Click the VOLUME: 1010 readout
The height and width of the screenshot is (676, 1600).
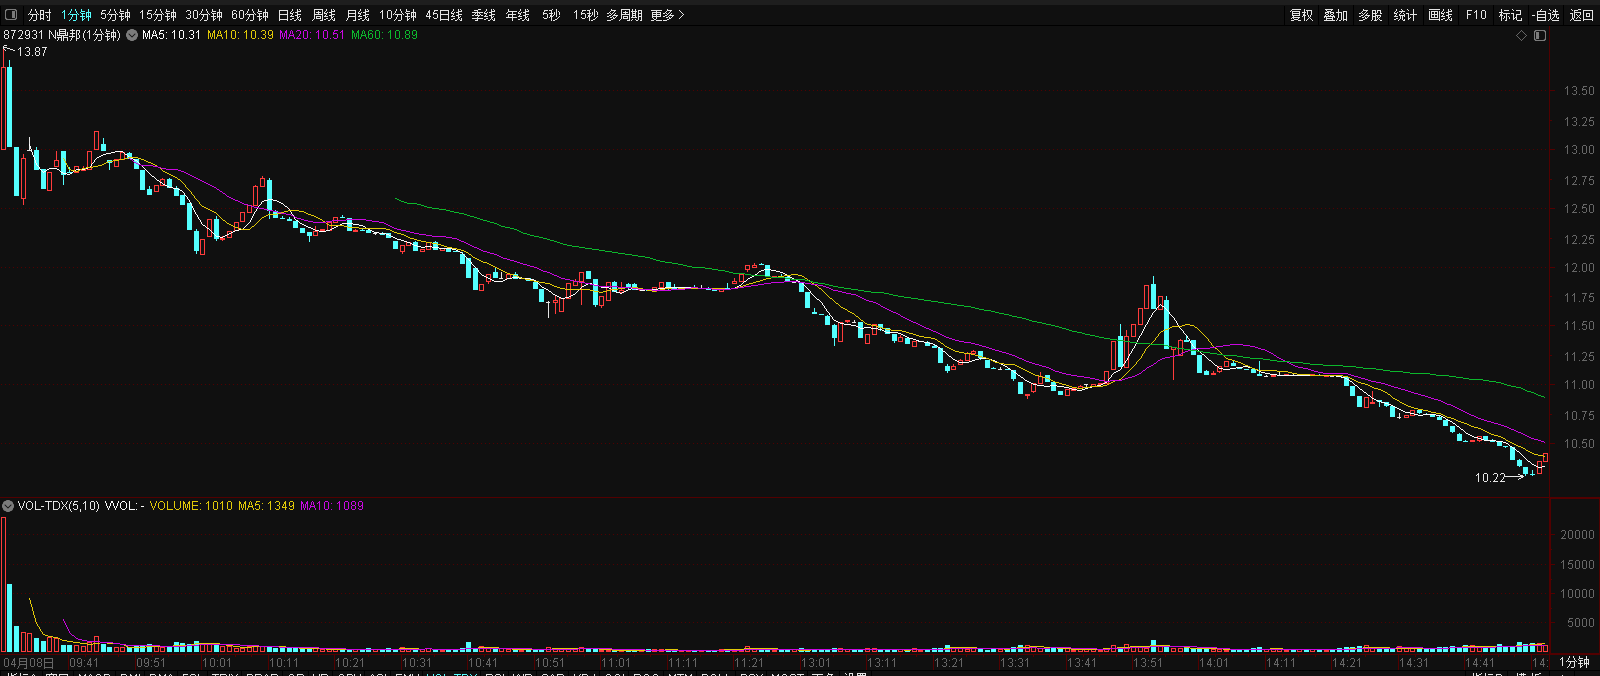191,506
